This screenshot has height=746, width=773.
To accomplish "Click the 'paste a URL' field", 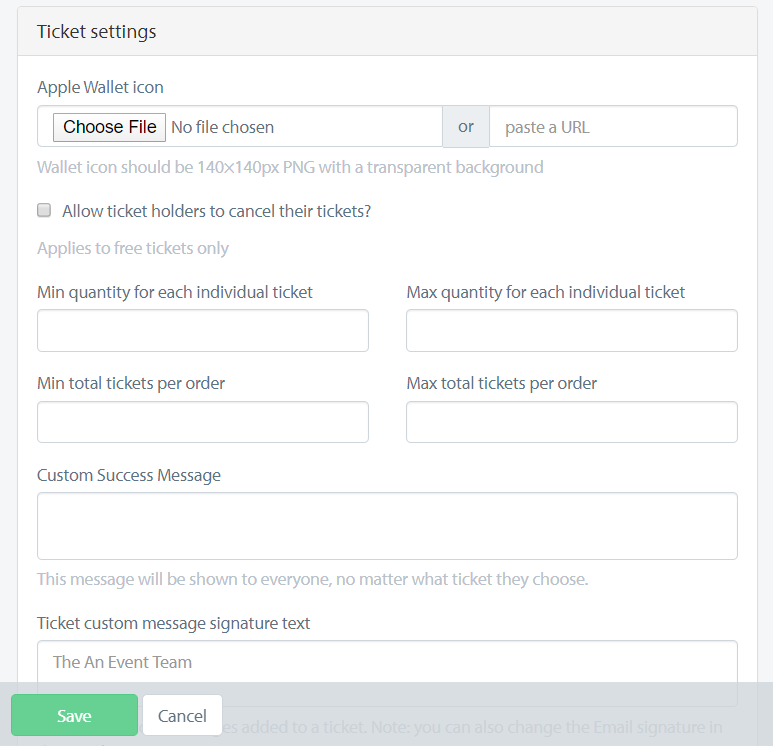I will click(x=613, y=127).
